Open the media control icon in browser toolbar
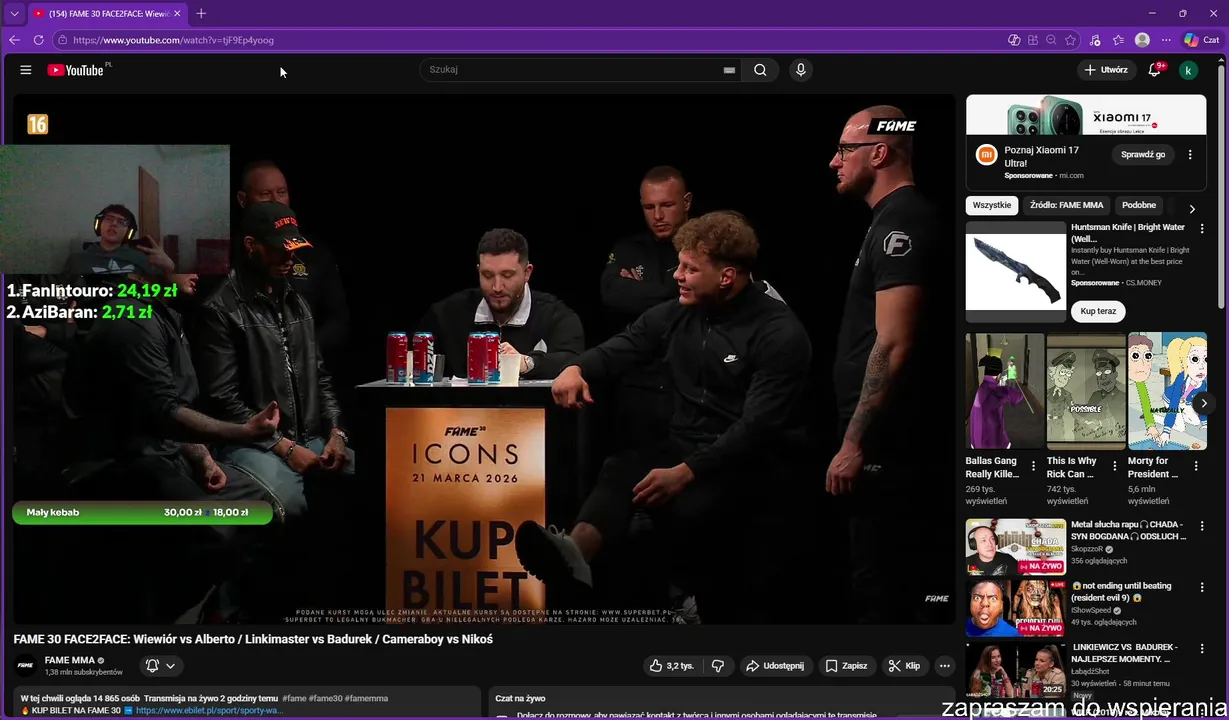 (x=1095, y=40)
